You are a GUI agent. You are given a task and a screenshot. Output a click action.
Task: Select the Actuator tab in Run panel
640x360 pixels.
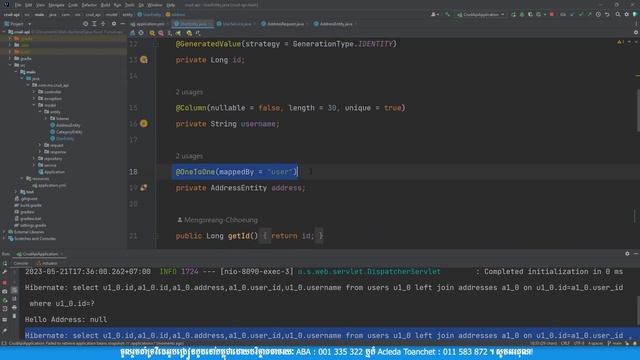point(47,263)
